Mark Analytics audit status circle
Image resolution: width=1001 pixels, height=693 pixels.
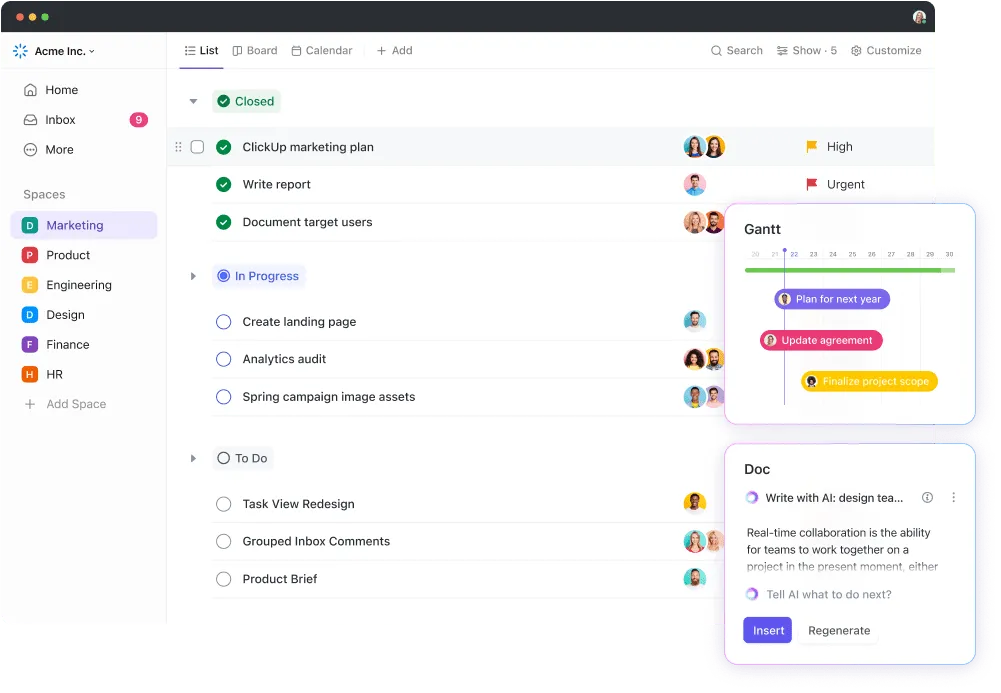point(223,359)
